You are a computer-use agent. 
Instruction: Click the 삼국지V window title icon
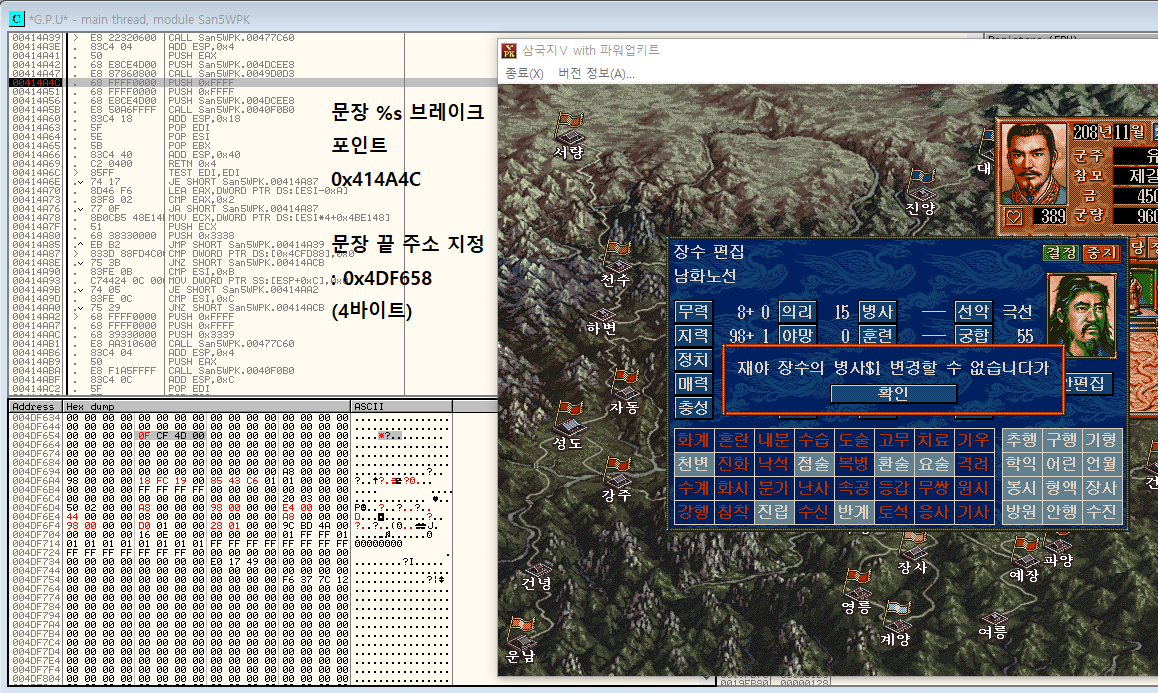coord(509,50)
